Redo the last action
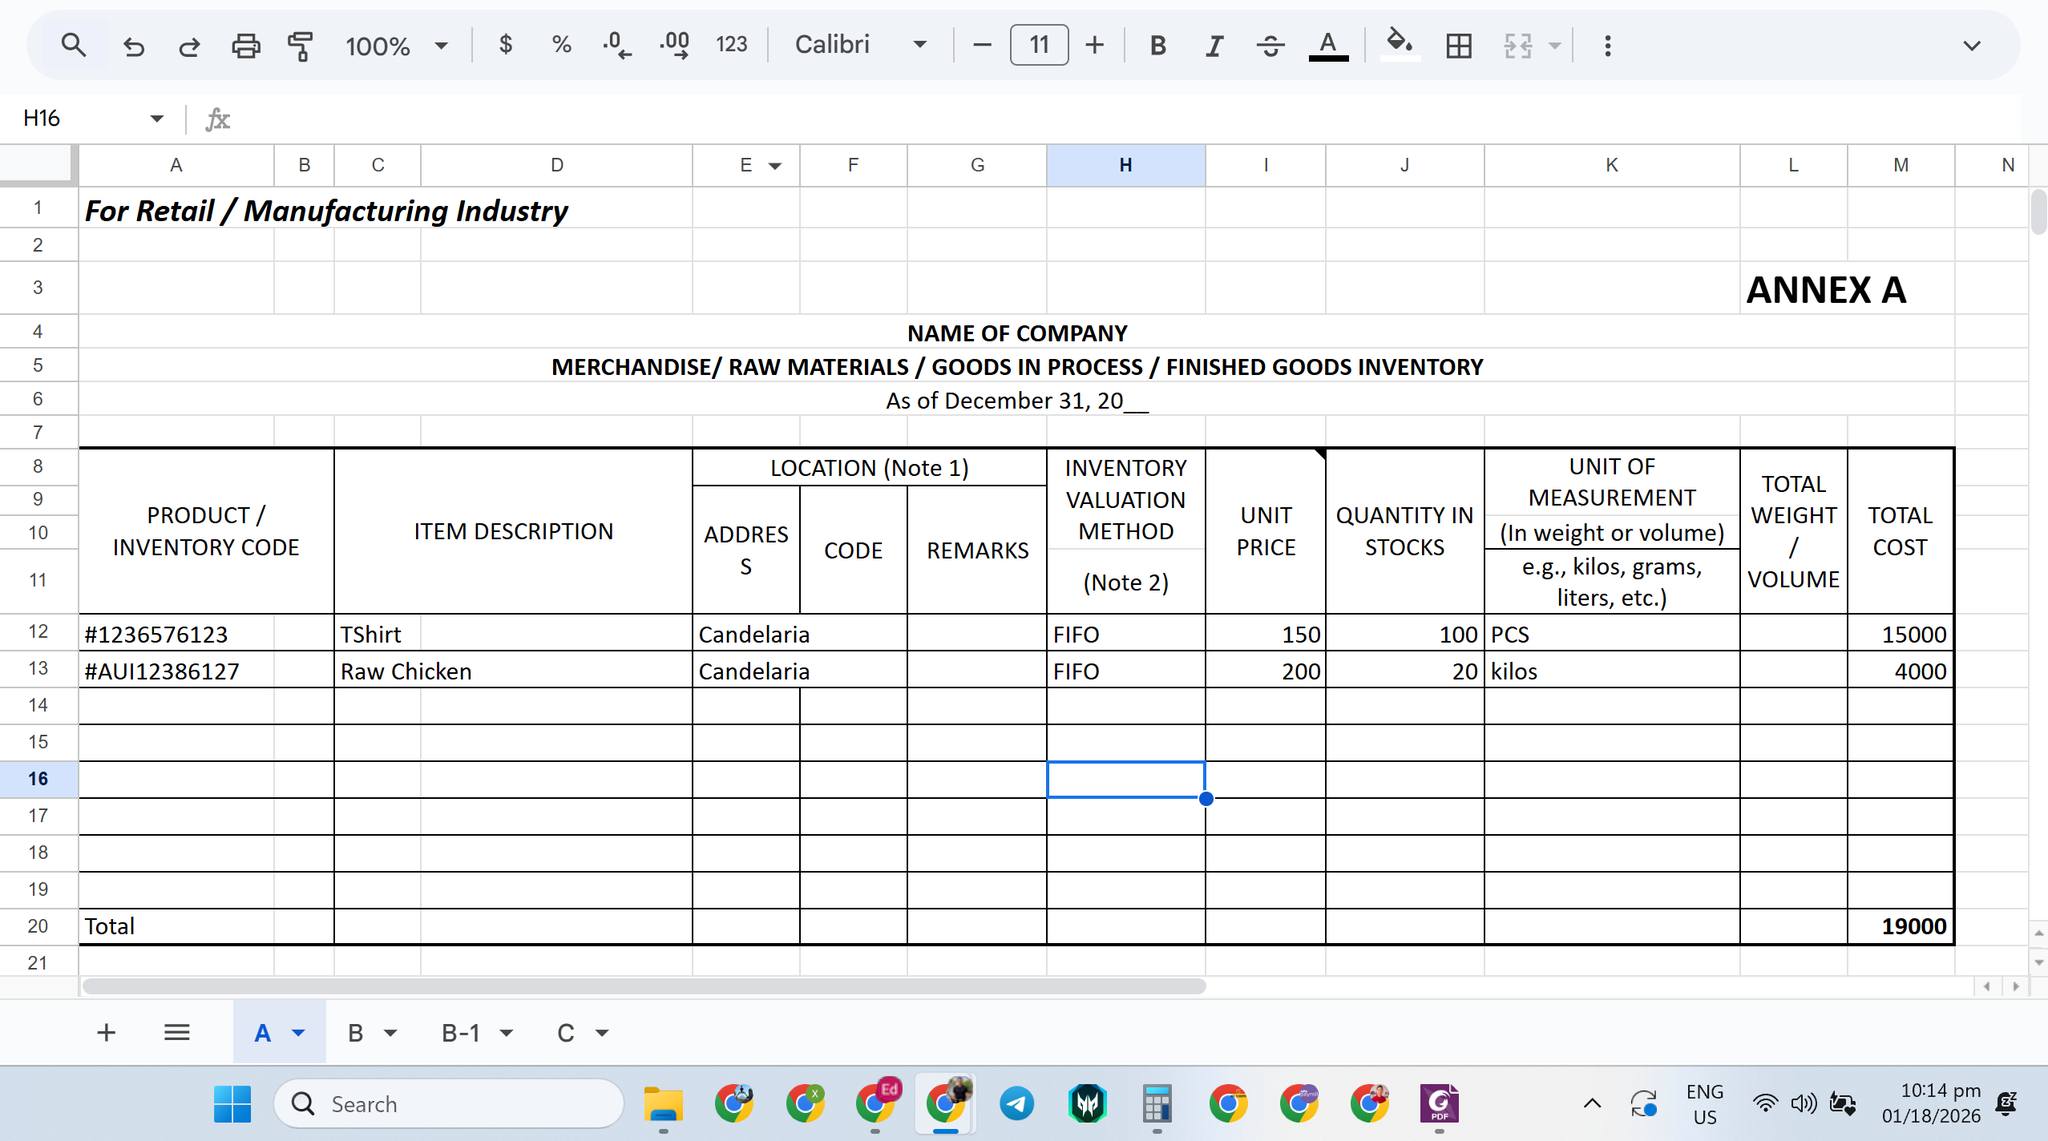The image size is (2048, 1141). (x=189, y=45)
